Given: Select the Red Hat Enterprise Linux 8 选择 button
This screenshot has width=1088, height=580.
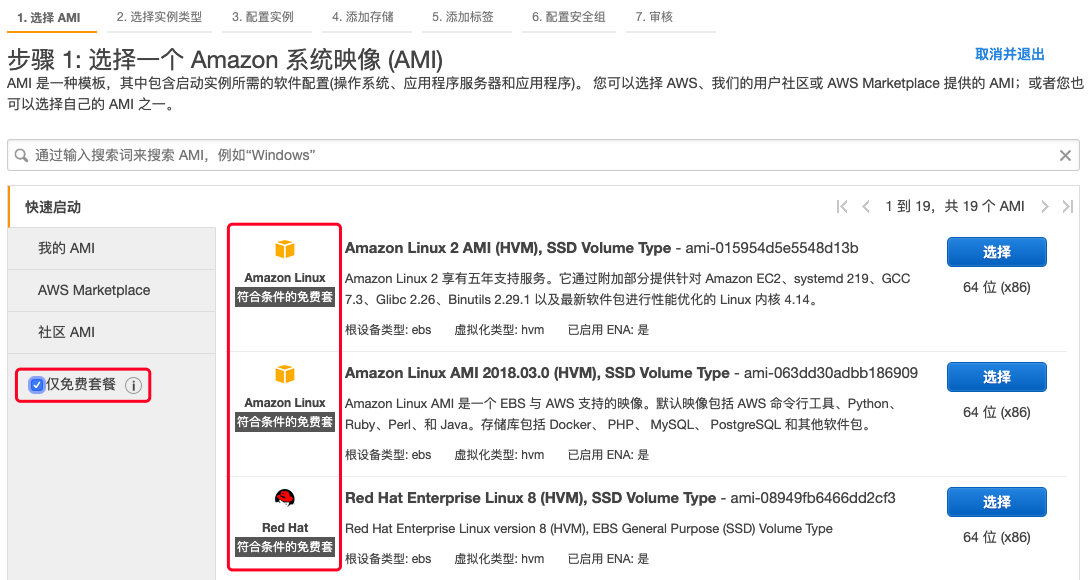Looking at the screenshot, I should point(996,502).
